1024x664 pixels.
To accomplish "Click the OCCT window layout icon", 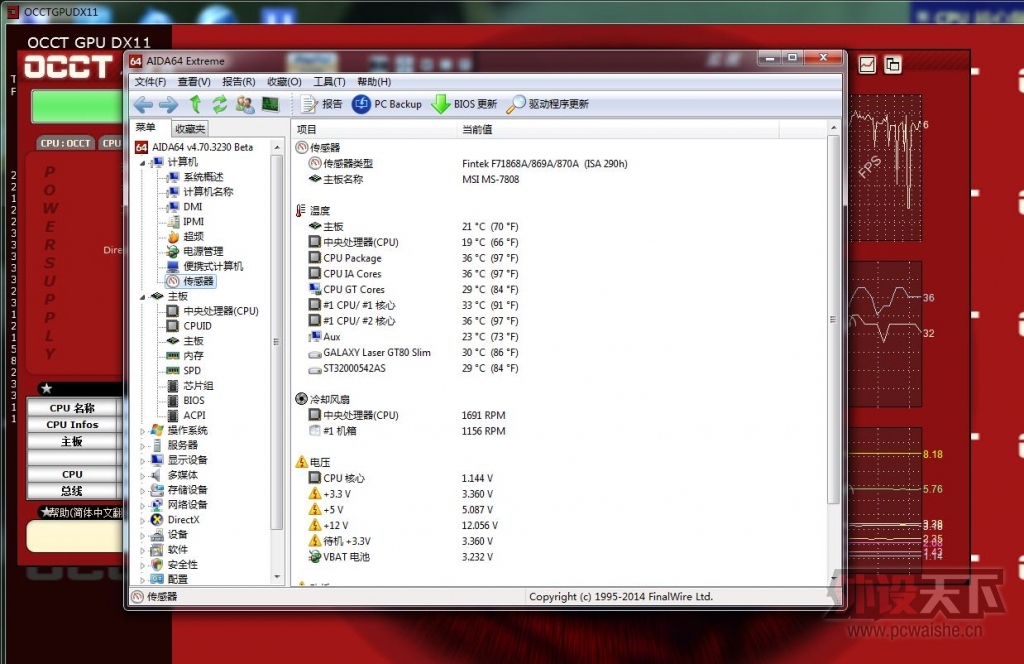I will click(892, 65).
